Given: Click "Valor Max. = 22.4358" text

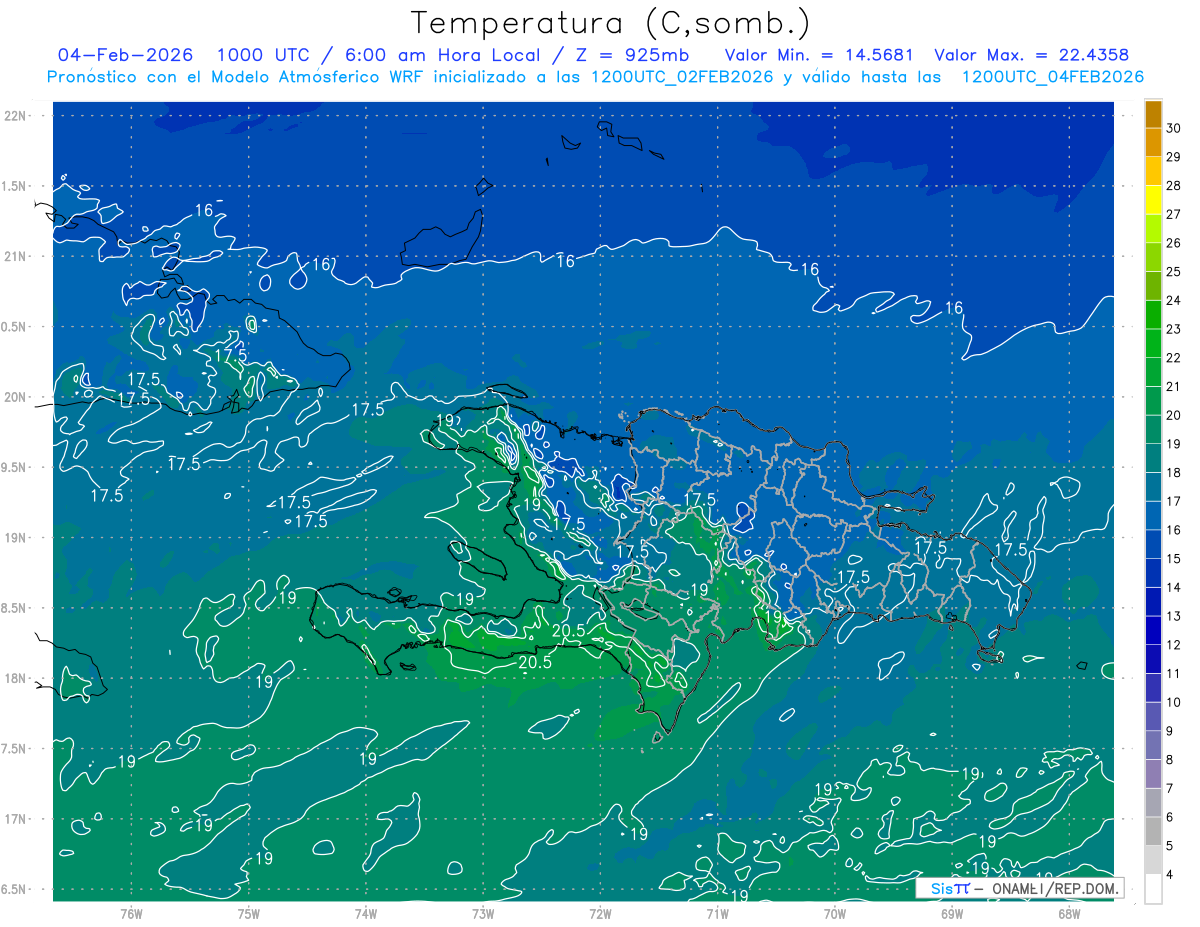Looking at the screenshot, I should tap(1031, 55).
